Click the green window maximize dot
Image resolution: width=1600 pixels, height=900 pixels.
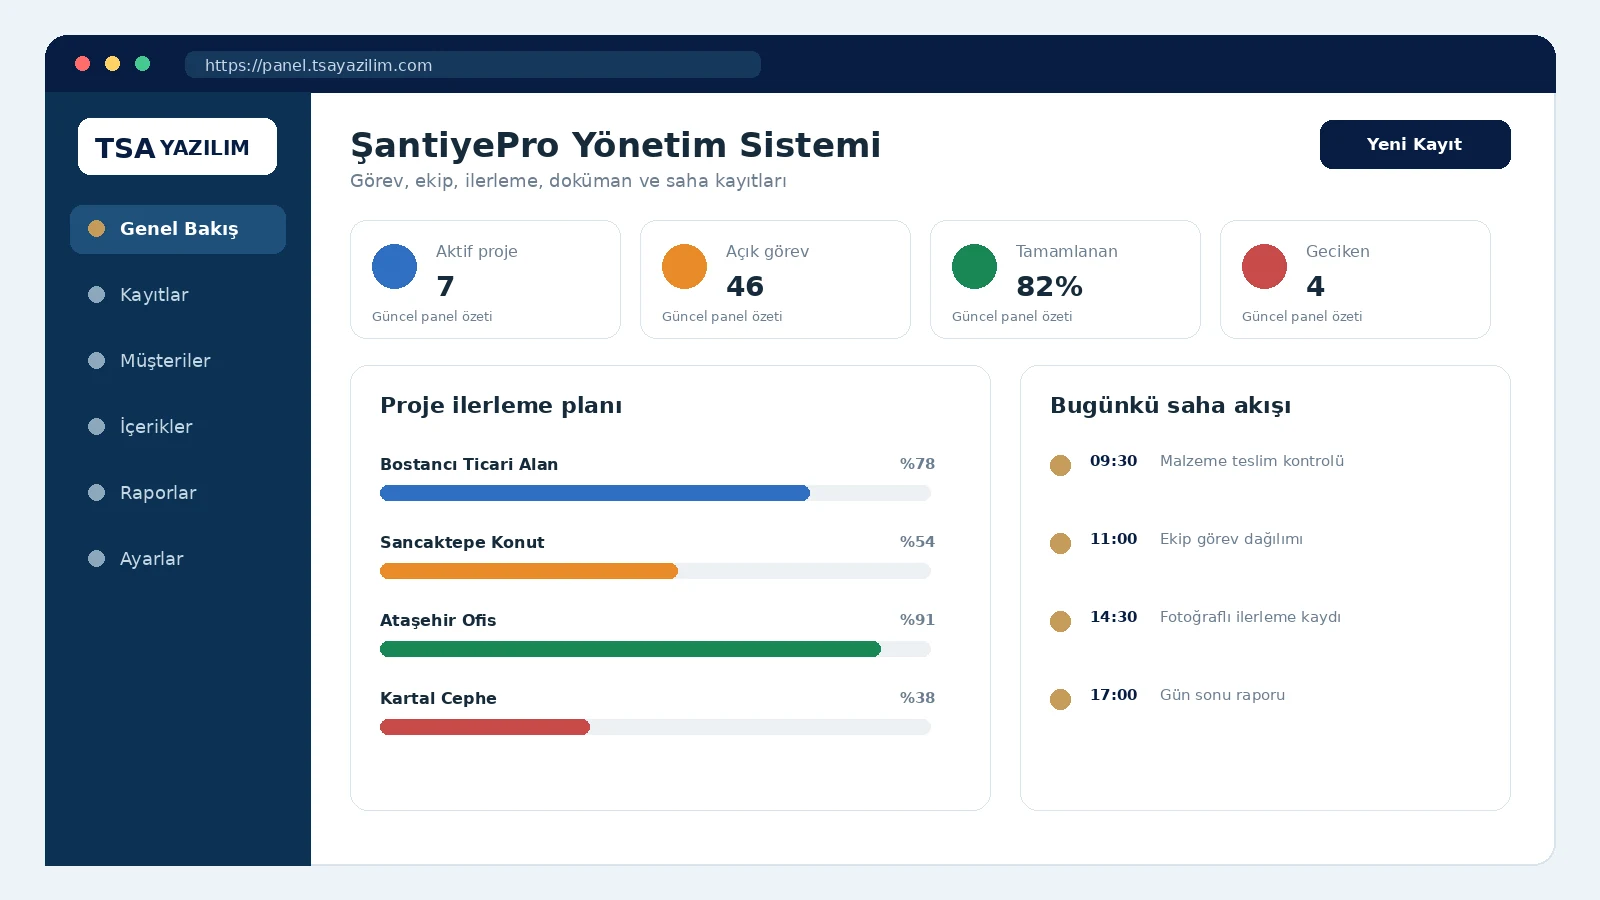[143, 64]
